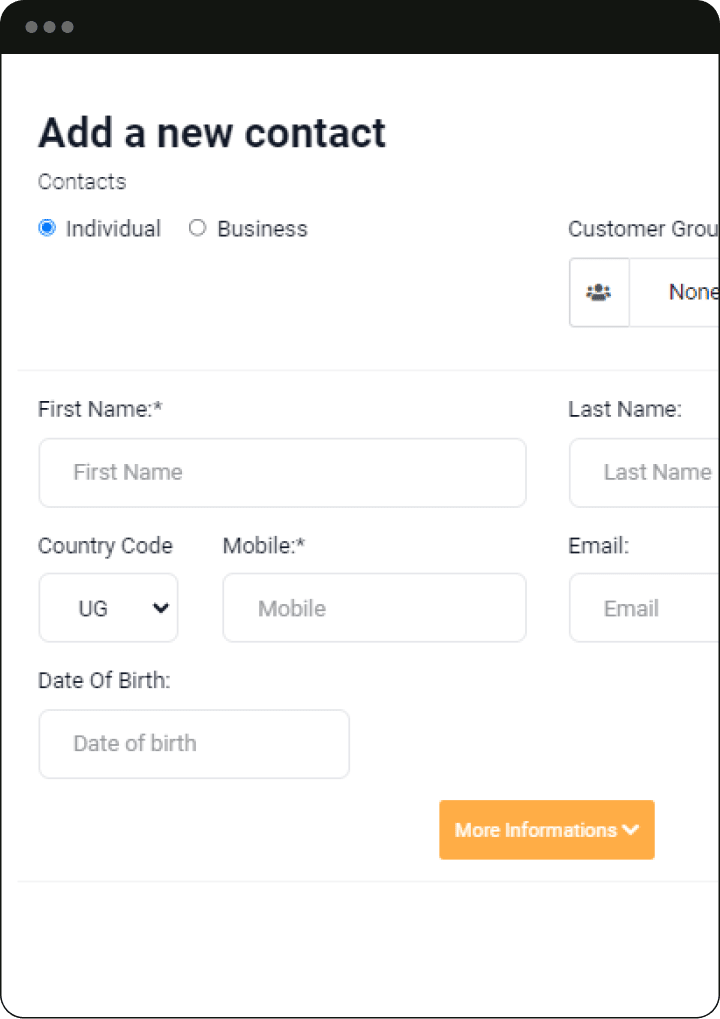
Task: Focus the First Name input field
Action: 282,472
